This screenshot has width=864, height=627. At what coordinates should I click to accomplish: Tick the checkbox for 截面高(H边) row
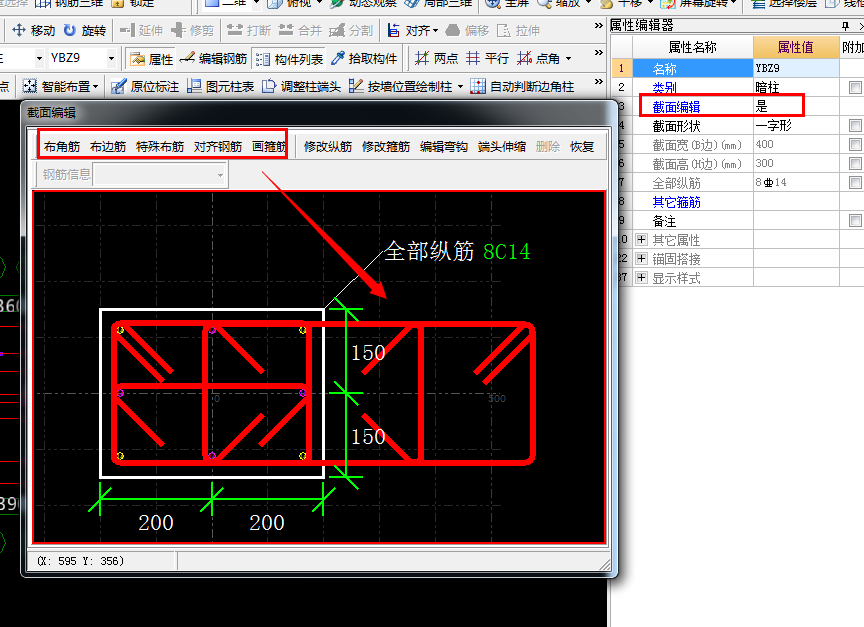click(x=855, y=164)
